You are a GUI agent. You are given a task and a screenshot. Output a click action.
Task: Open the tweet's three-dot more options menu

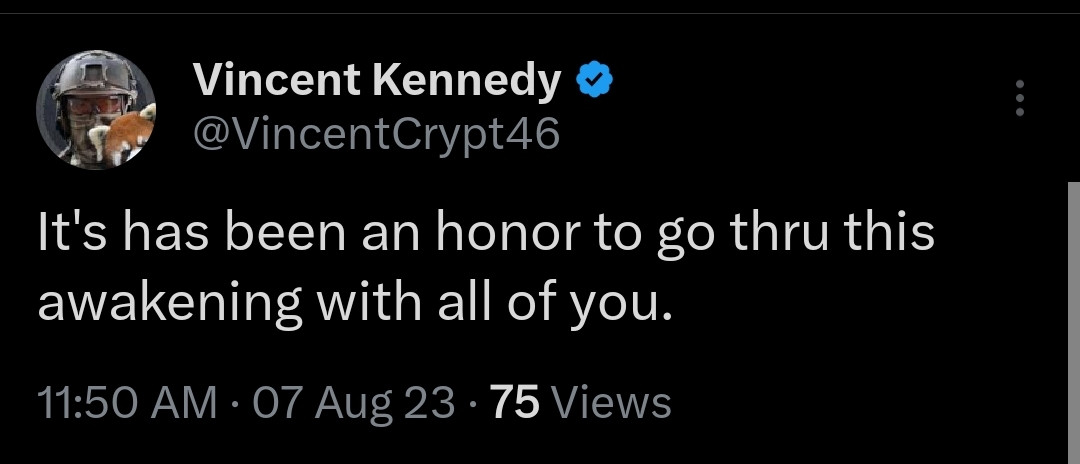[x=1019, y=98]
